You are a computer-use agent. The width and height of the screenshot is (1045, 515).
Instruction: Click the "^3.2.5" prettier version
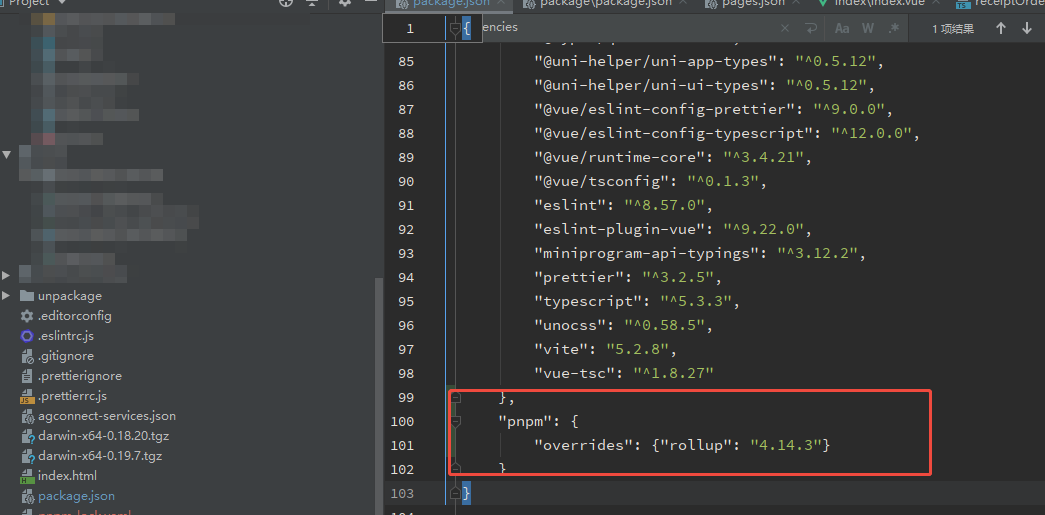[678, 278]
